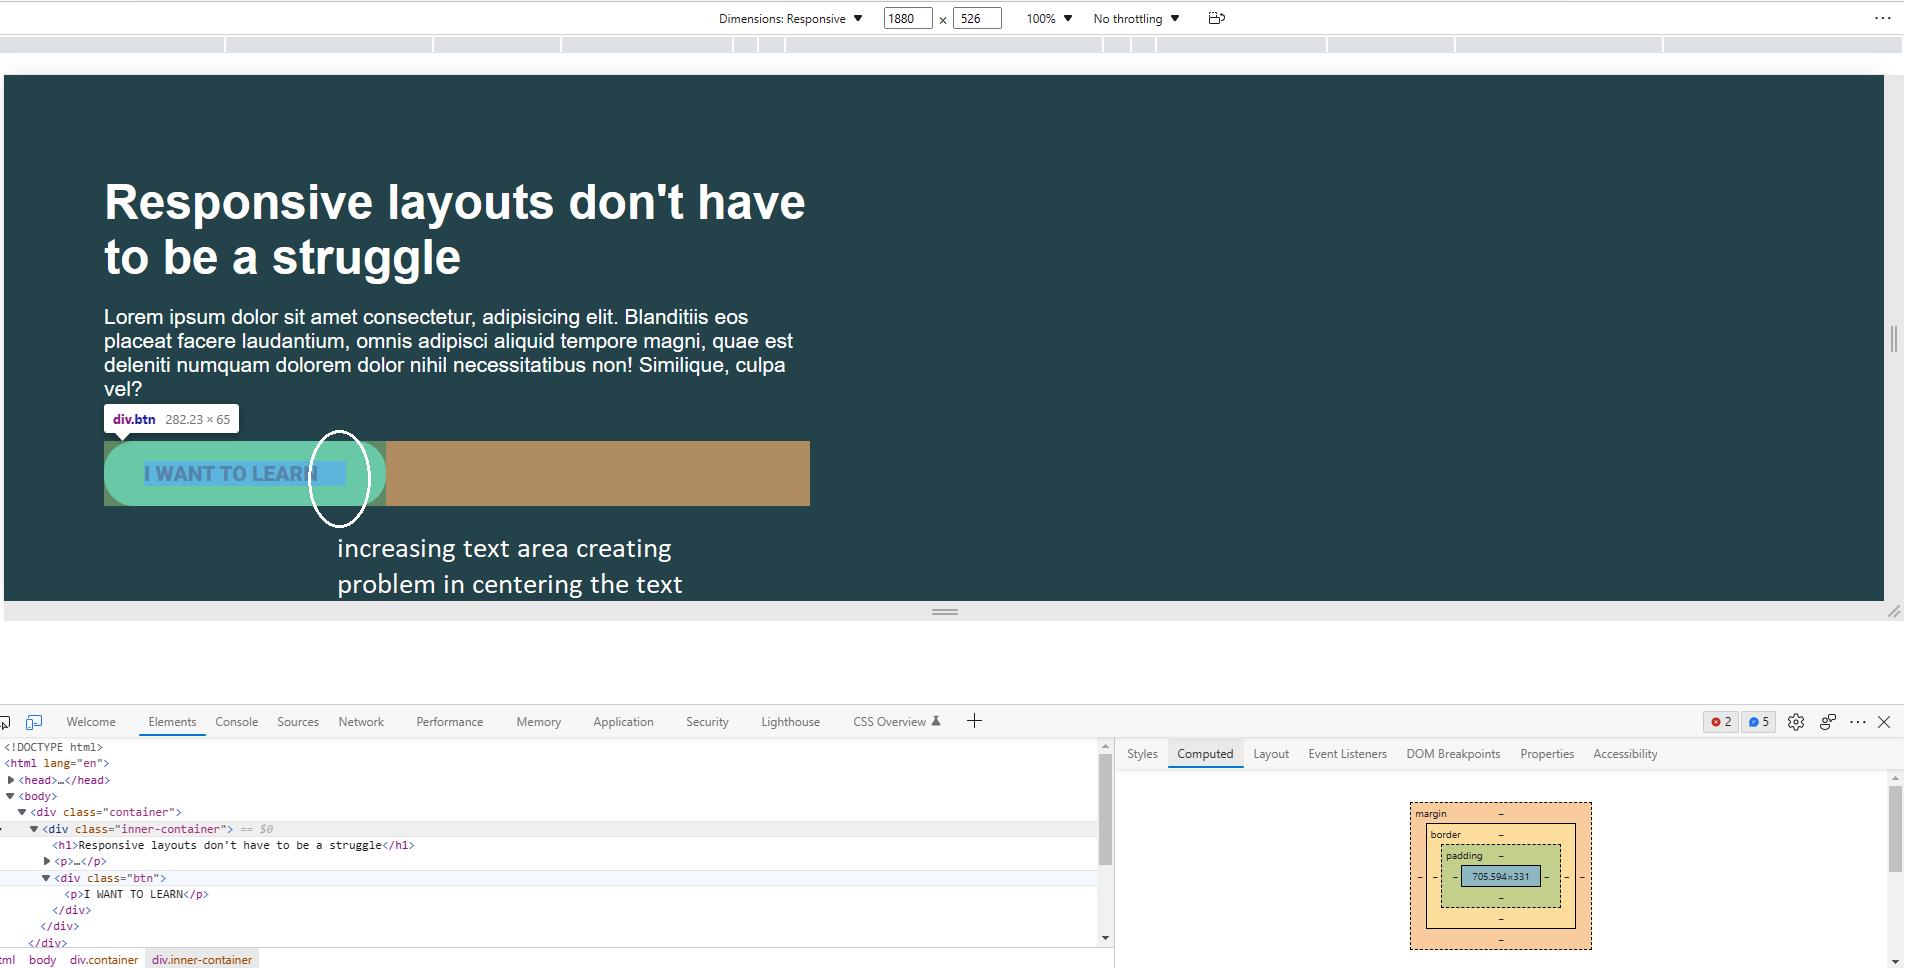Click the Lorem ipsum paragraph text
Viewport: 1920px width, 968px height.
pyautogui.click(x=449, y=353)
